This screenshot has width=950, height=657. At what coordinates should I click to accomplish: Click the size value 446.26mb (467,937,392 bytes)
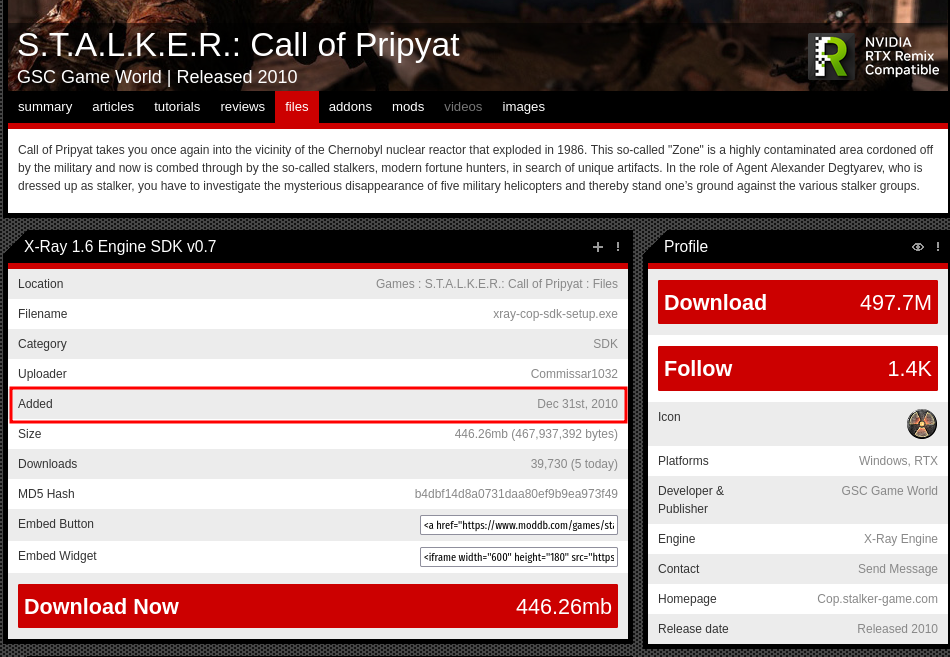[536, 434]
